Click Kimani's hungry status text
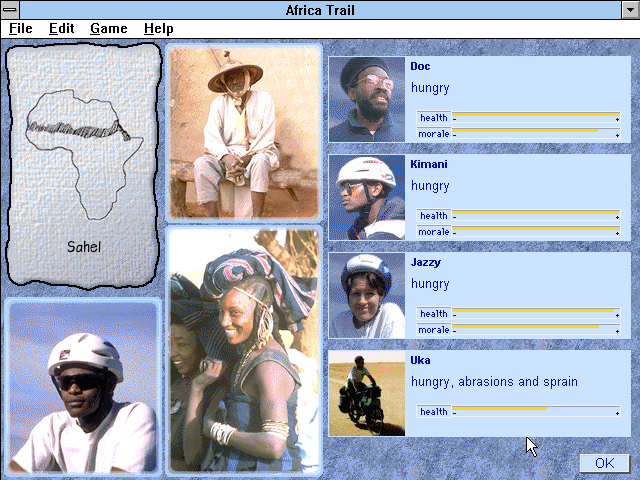 pyautogui.click(x=430, y=186)
